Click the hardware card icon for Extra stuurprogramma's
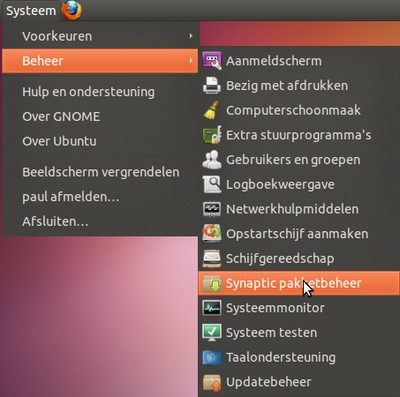The image size is (400, 397). [212, 135]
